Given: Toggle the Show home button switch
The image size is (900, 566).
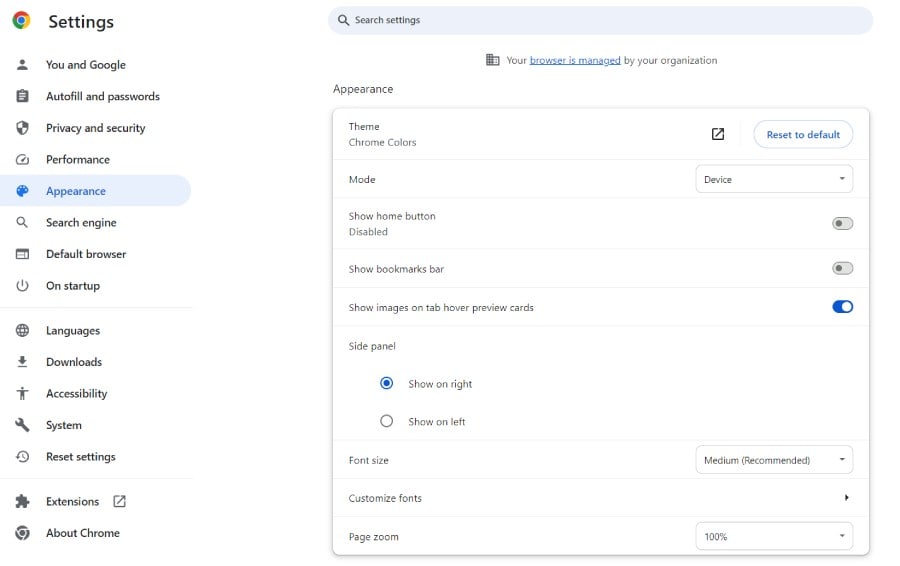Looking at the screenshot, I should coord(842,223).
